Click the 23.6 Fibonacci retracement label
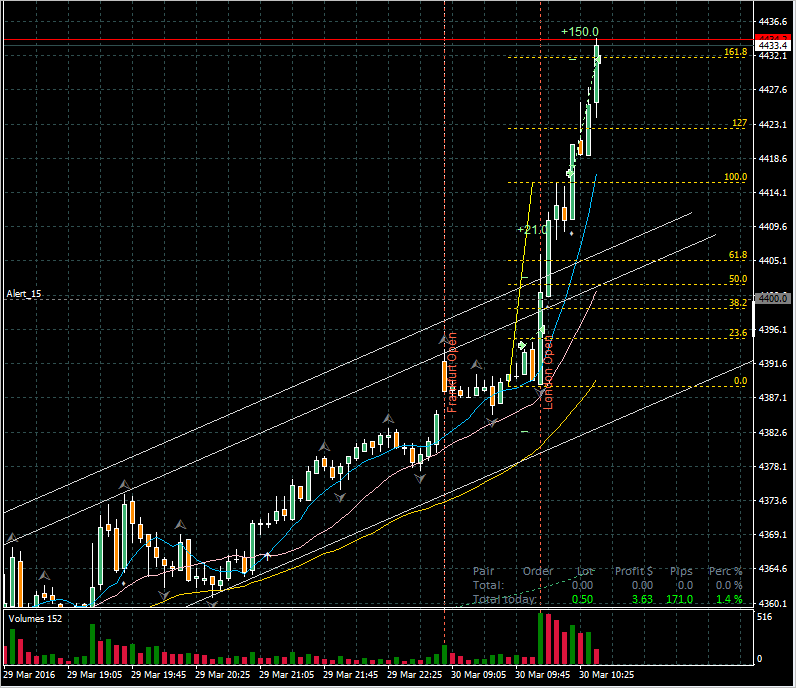This screenshot has height=688, width=796. 738,334
